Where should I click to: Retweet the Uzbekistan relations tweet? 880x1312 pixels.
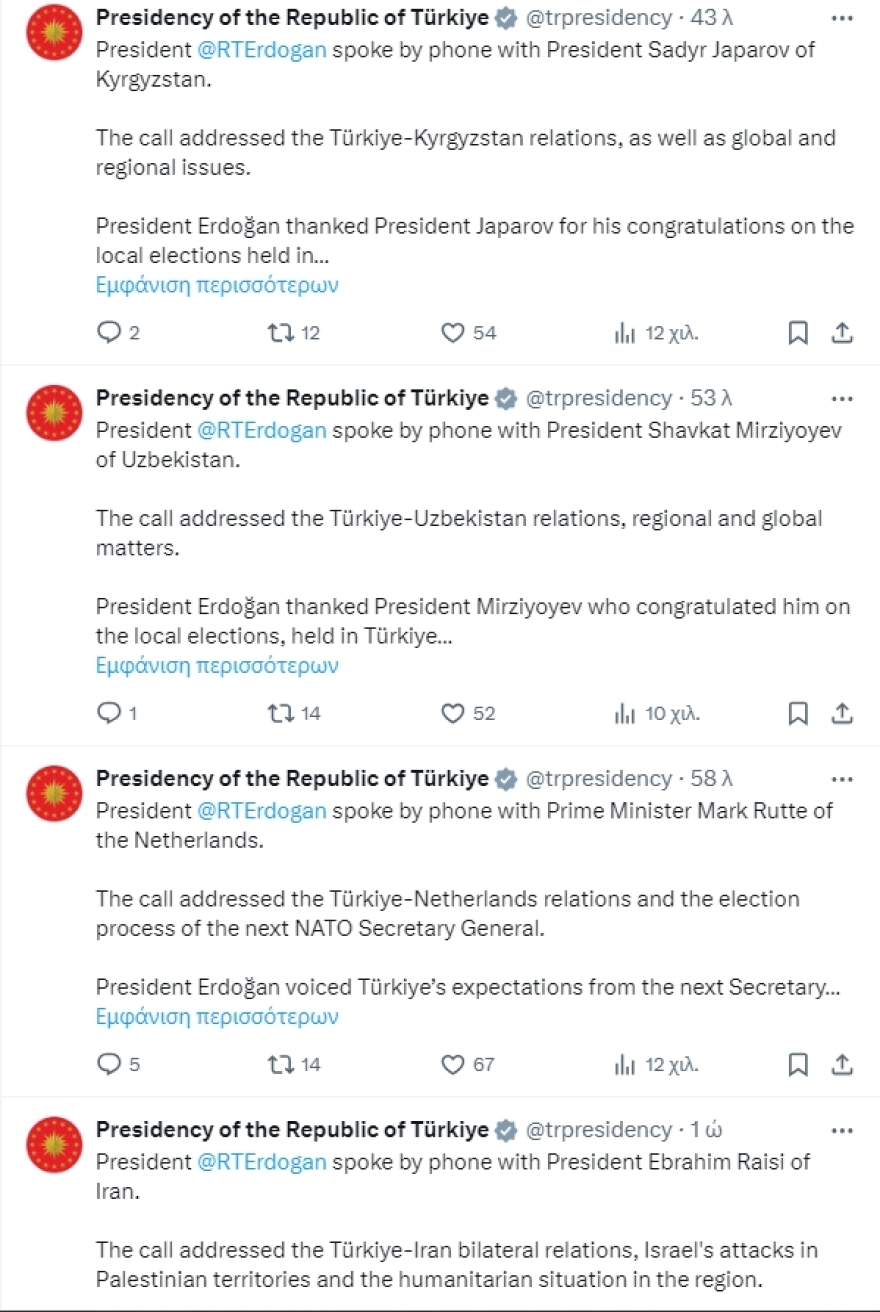tap(281, 713)
